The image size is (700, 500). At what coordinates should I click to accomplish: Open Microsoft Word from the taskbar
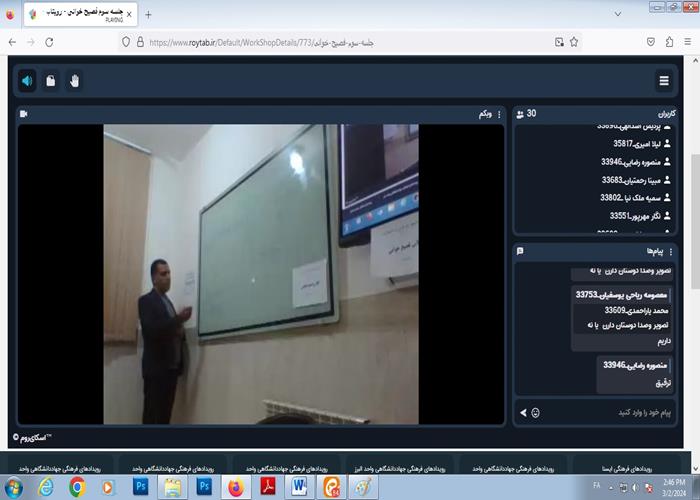coord(299,487)
